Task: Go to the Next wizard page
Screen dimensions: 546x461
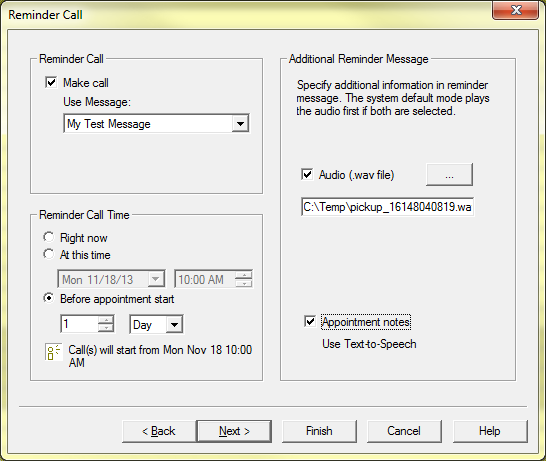Action: [x=234, y=431]
